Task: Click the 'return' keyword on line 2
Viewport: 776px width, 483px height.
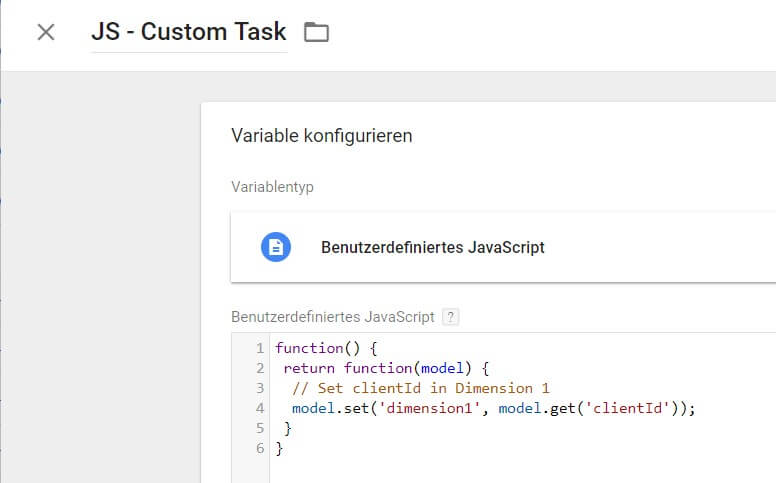Action: [x=310, y=369]
